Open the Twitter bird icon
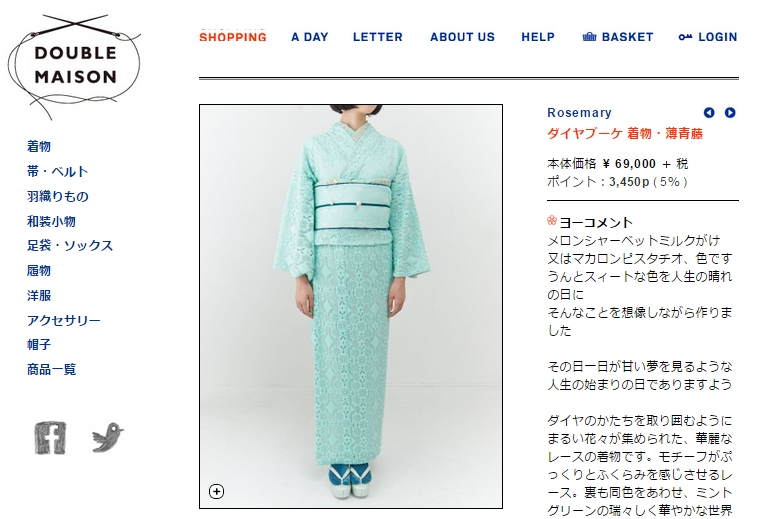 coord(108,437)
